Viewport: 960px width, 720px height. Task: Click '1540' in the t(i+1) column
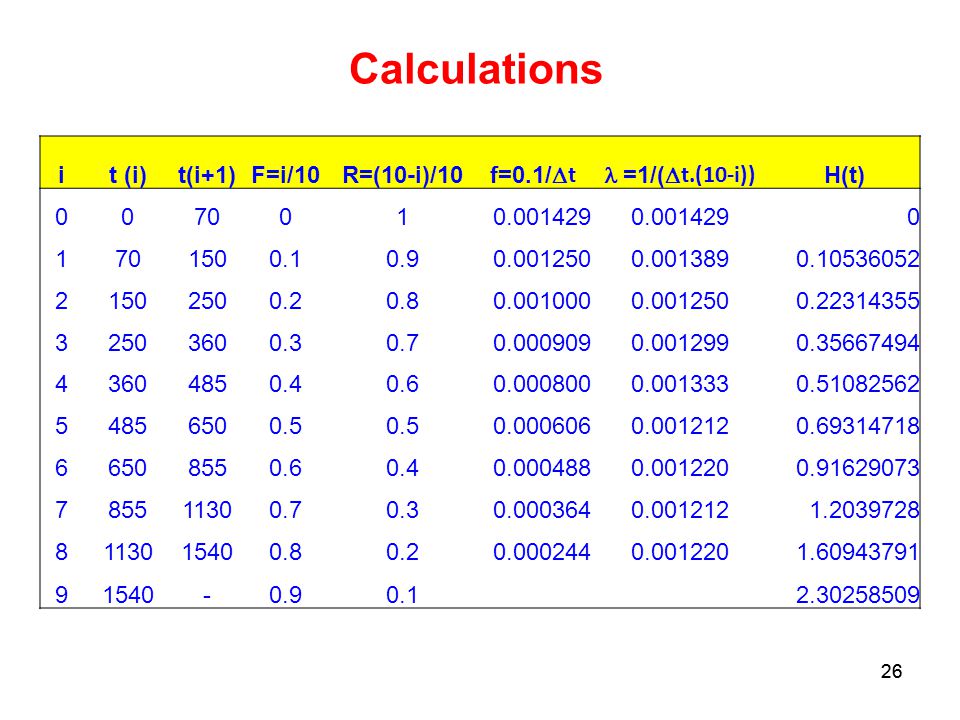coord(207,552)
